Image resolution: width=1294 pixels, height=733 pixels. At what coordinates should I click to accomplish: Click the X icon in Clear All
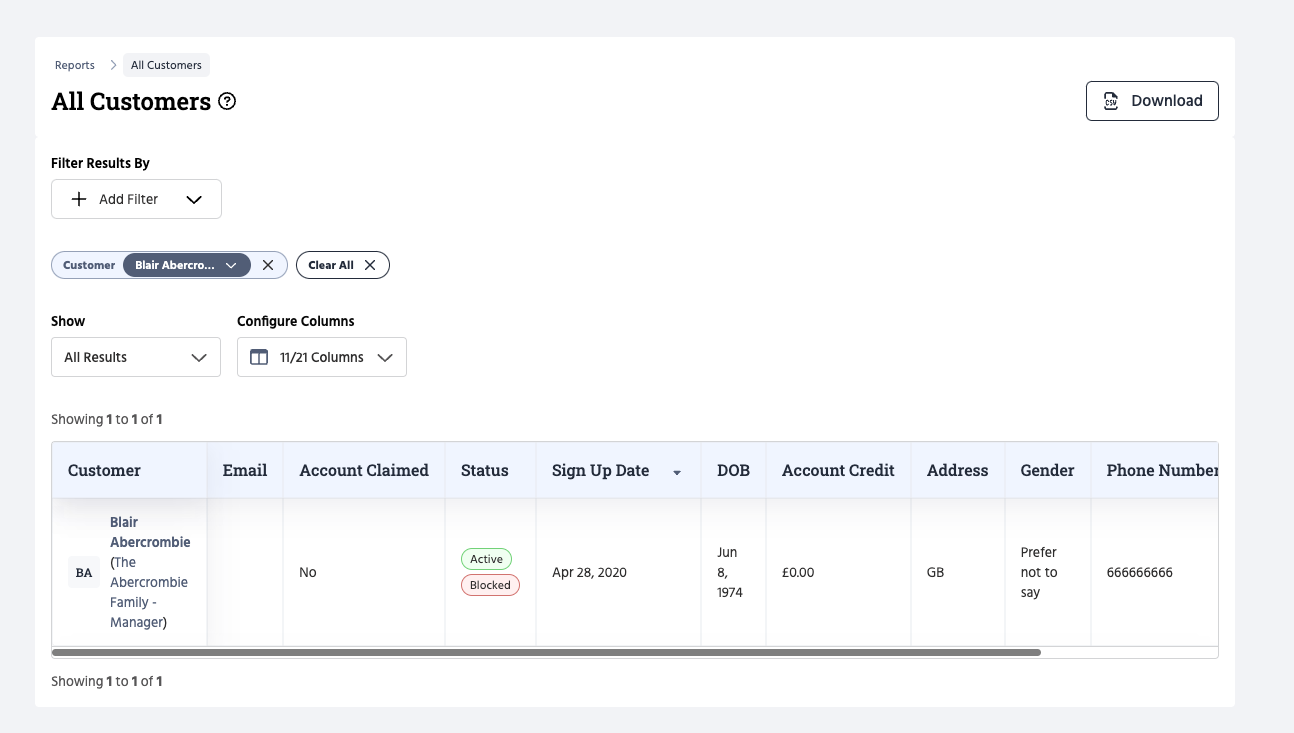pyautogui.click(x=370, y=265)
